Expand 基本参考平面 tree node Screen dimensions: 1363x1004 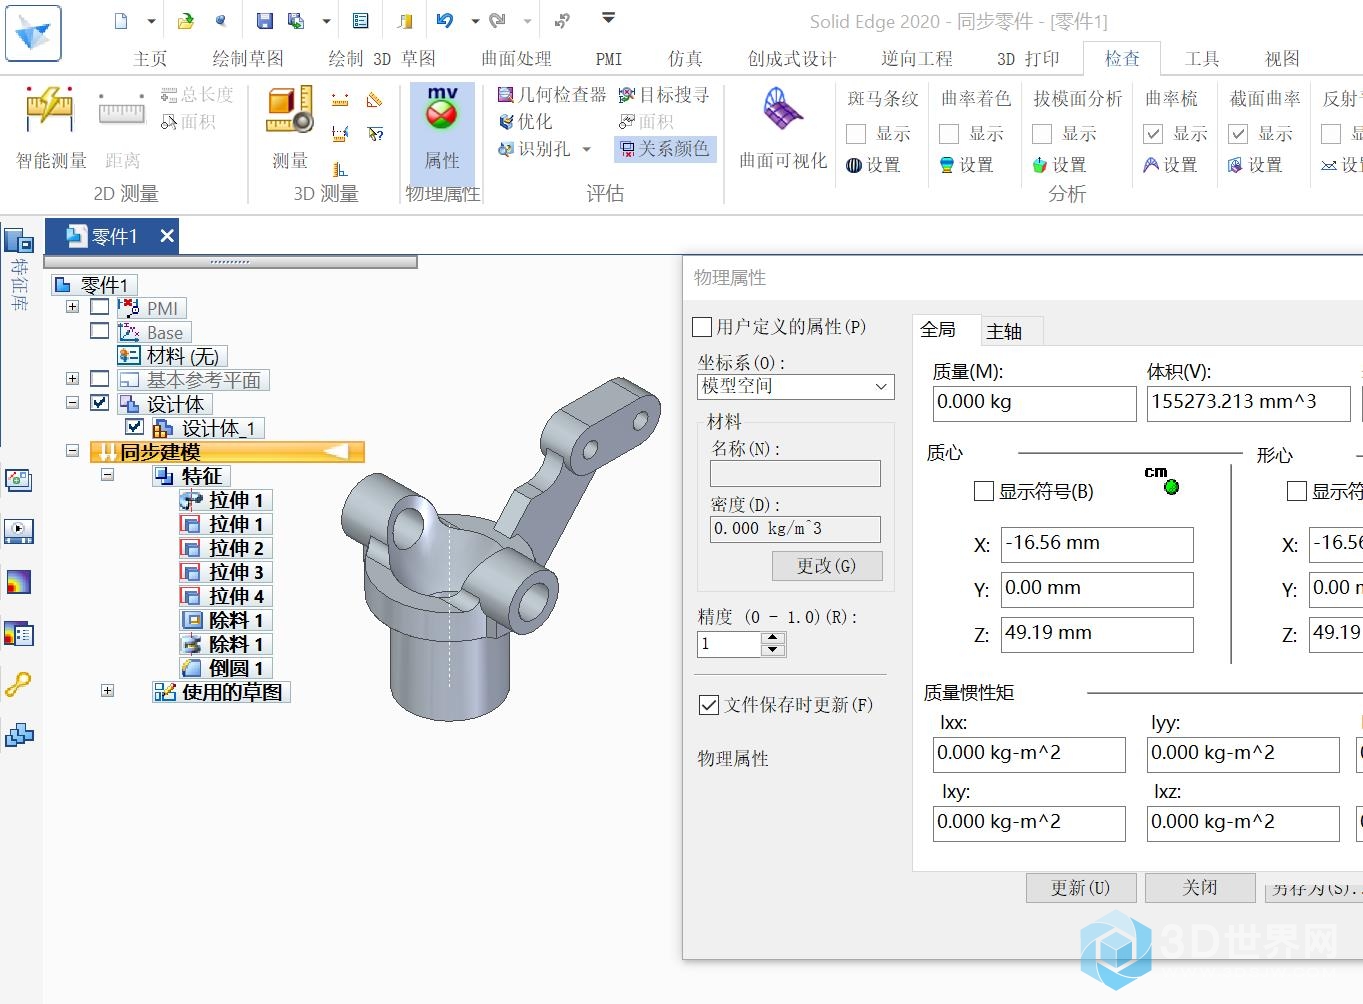(72, 379)
